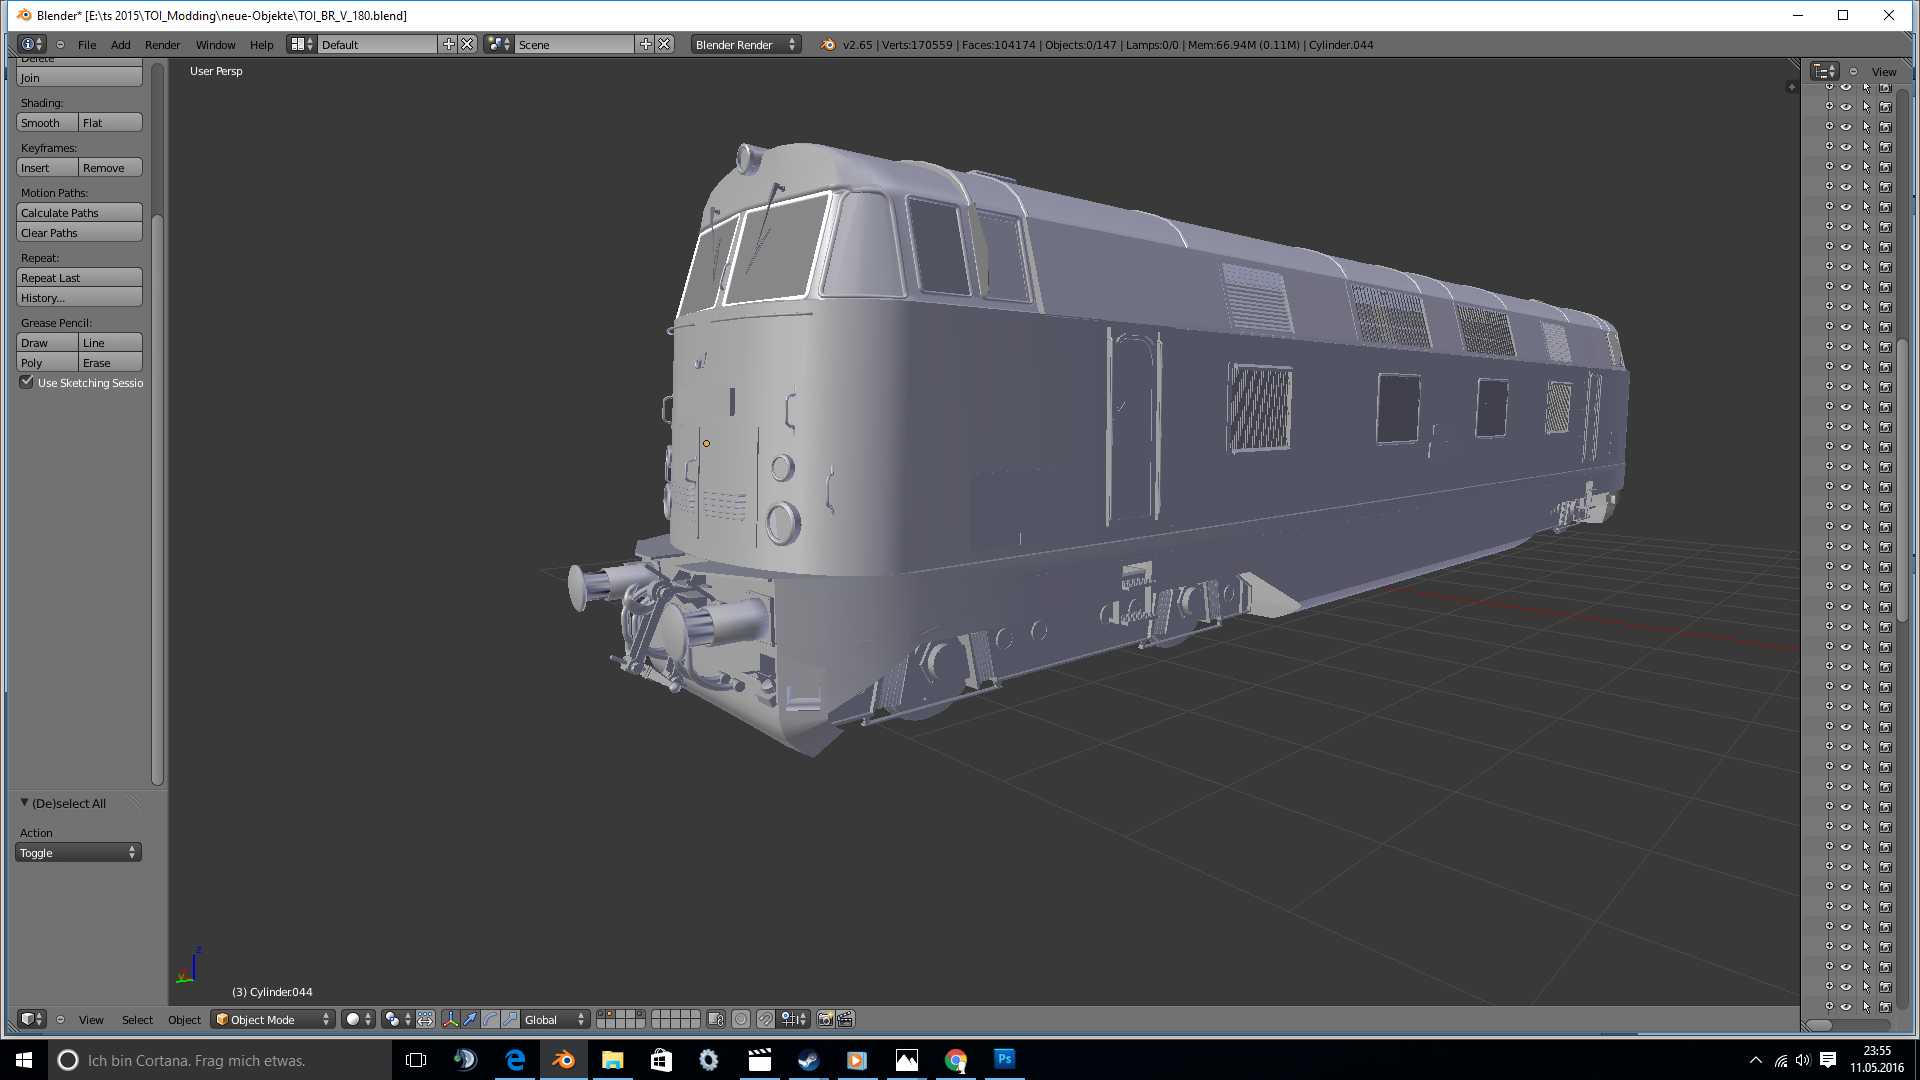Click the translate manipulator arrow icon
The height and width of the screenshot is (1080, 1920).
[x=470, y=1019]
